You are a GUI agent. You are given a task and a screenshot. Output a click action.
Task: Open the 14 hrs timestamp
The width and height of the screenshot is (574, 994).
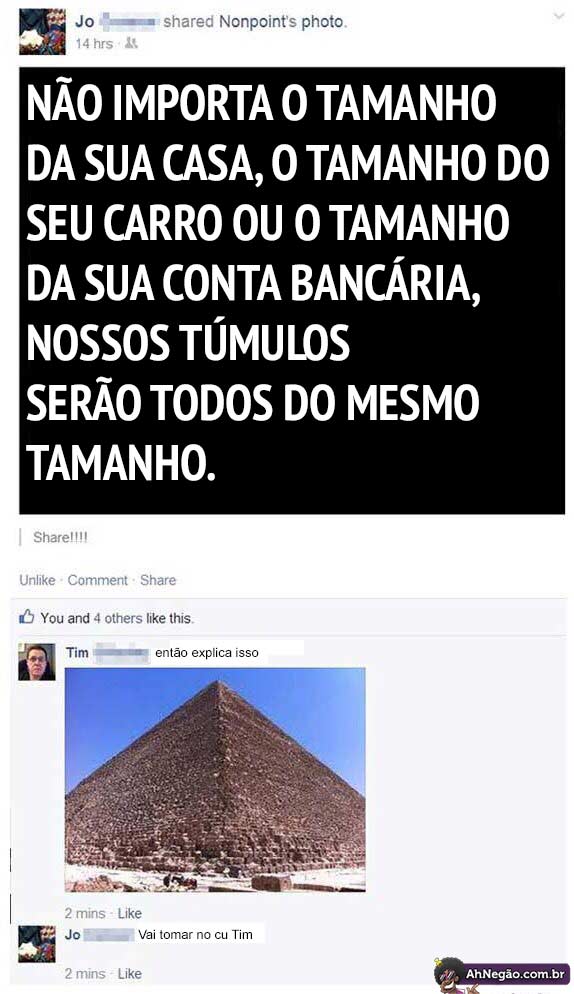[x=94, y=44]
